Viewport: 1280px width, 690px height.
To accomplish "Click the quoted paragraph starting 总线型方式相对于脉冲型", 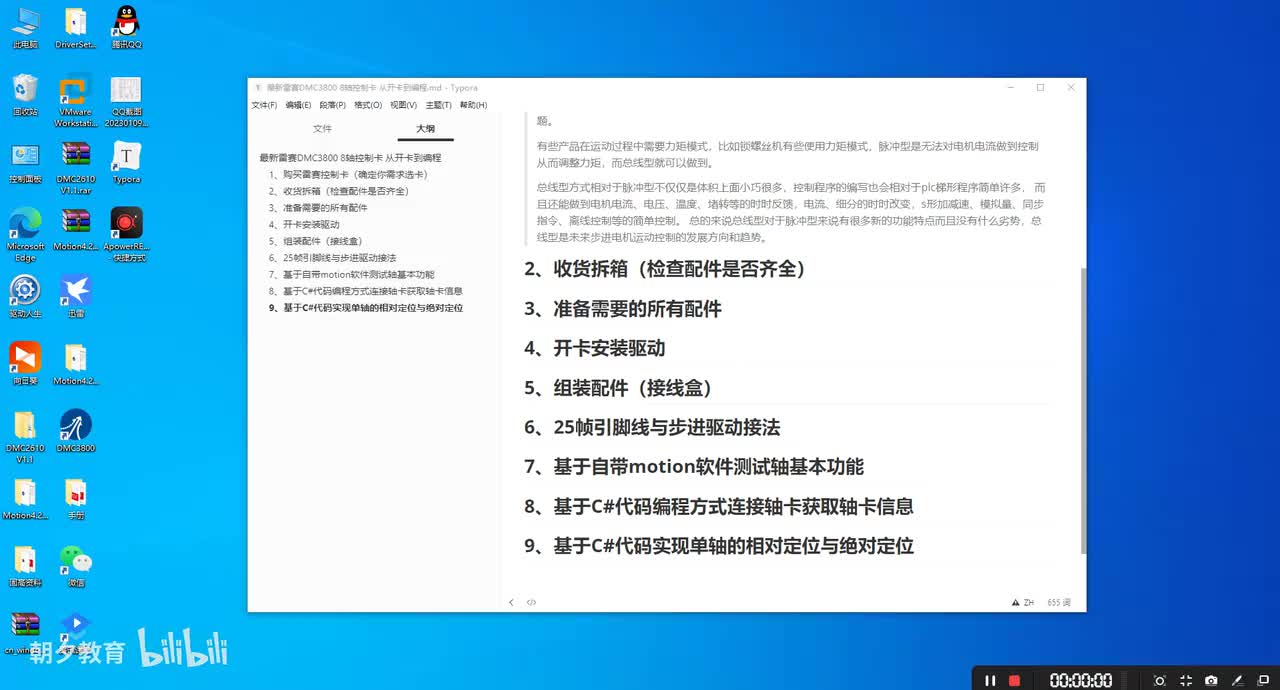I will coord(791,212).
